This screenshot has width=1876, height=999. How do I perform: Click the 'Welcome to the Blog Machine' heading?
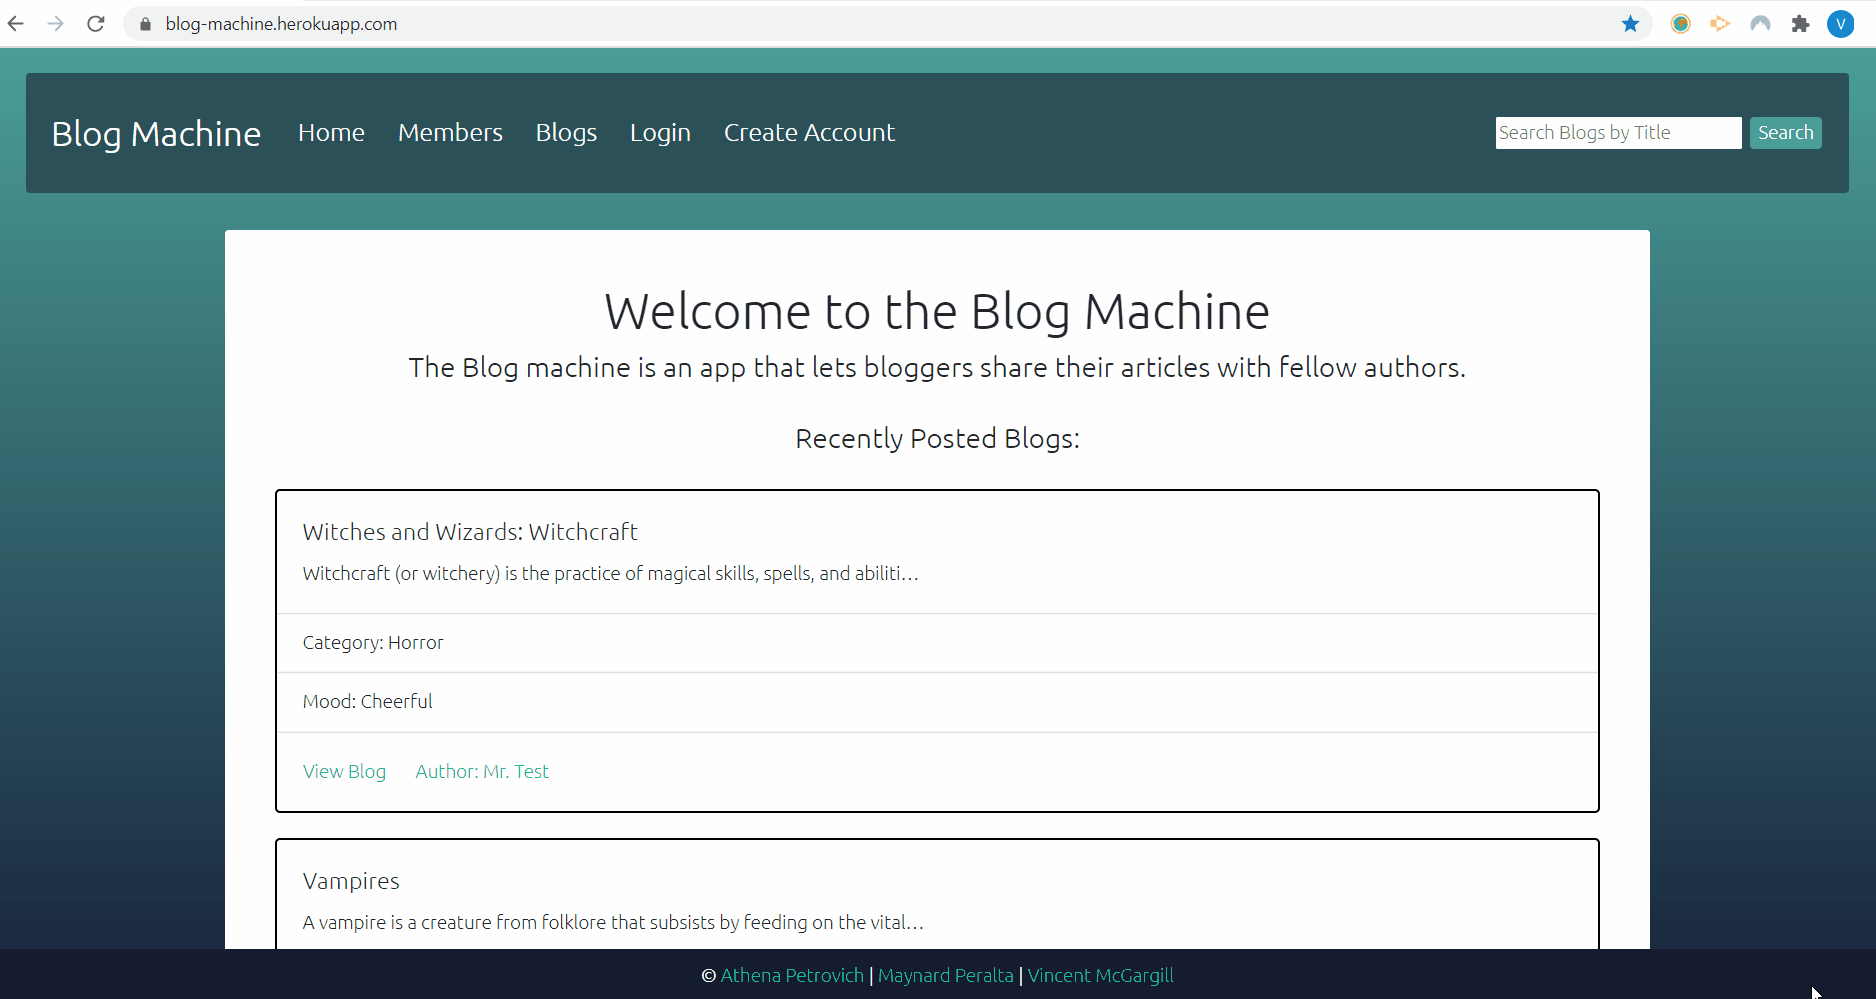pos(937,312)
